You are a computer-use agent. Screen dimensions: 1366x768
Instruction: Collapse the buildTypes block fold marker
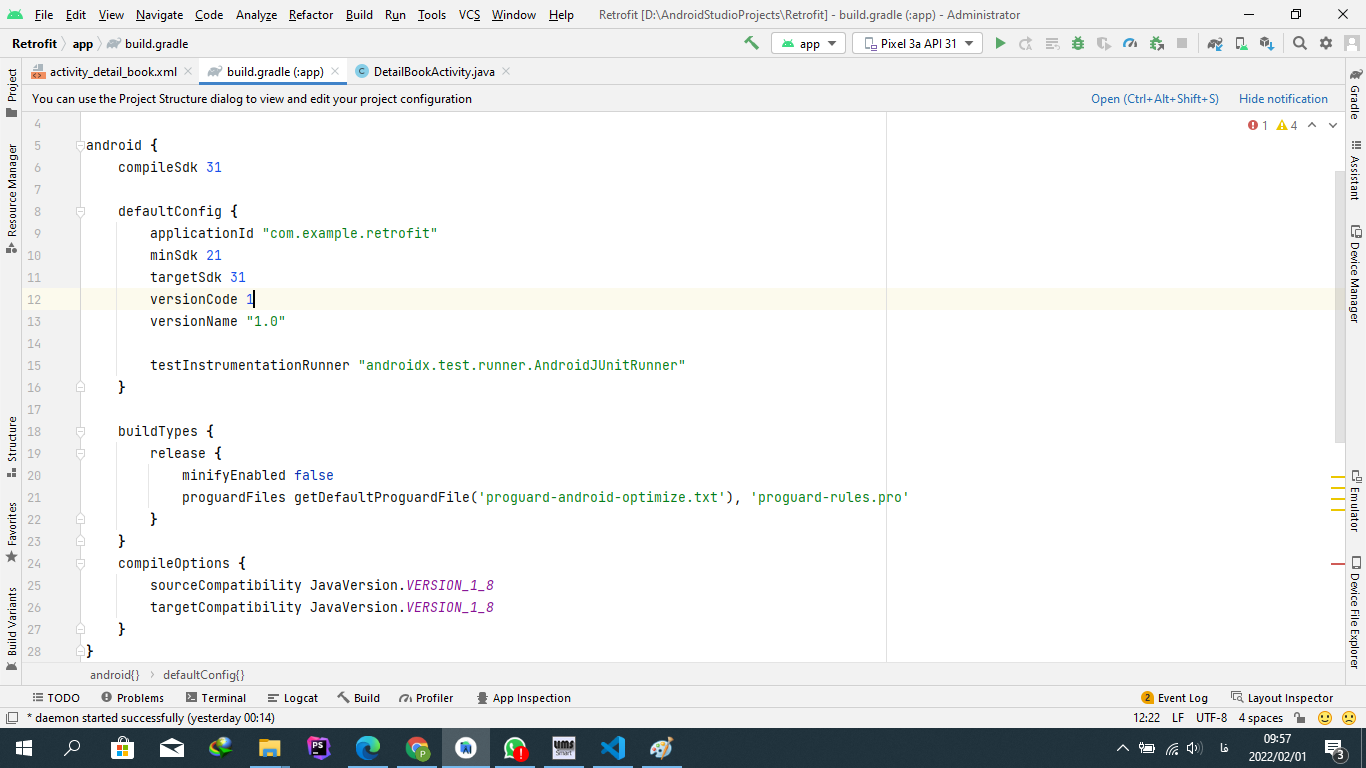[81, 431]
